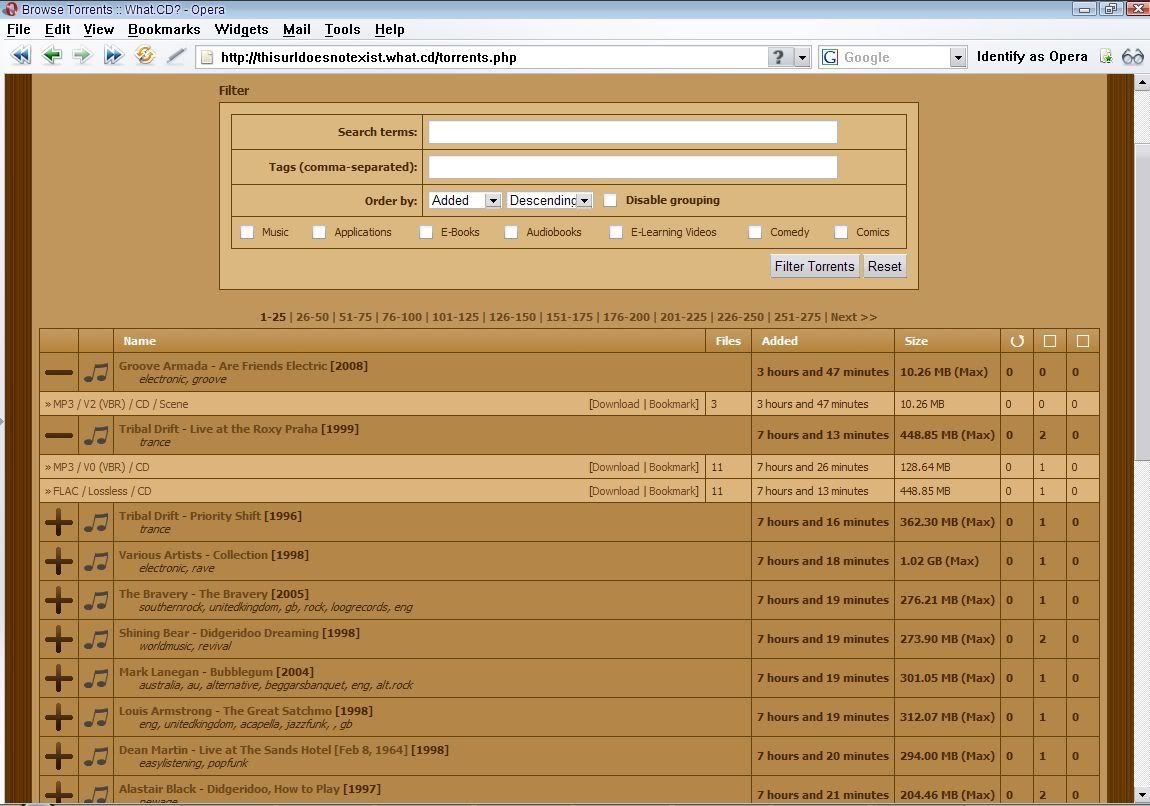
Task: Click the Search terms input field
Action: click(x=632, y=132)
